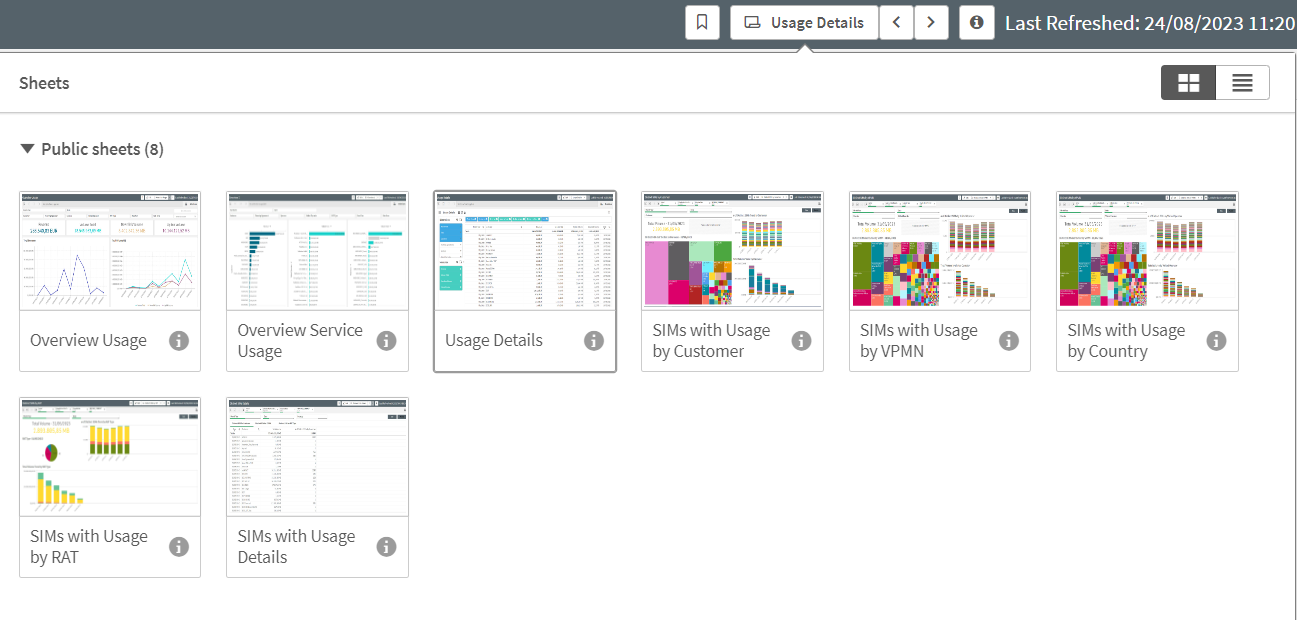1297x620 pixels.
Task: Click the bookmarks icon in top bar
Action: (702, 22)
